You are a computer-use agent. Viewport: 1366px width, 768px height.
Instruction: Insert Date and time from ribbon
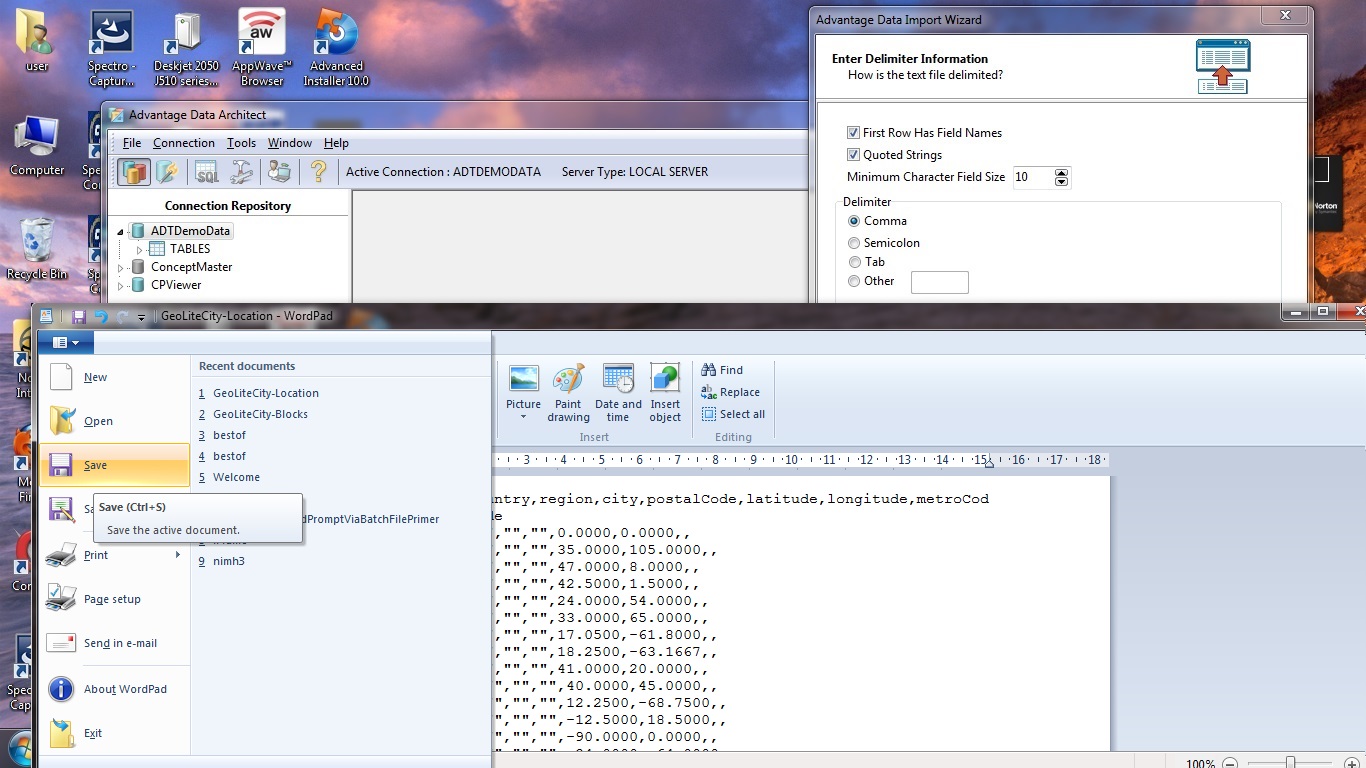[618, 392]
